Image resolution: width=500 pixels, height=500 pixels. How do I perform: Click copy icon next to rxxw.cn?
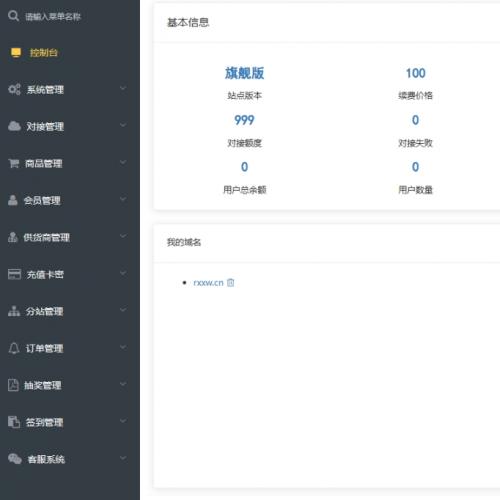pos(230,283)
